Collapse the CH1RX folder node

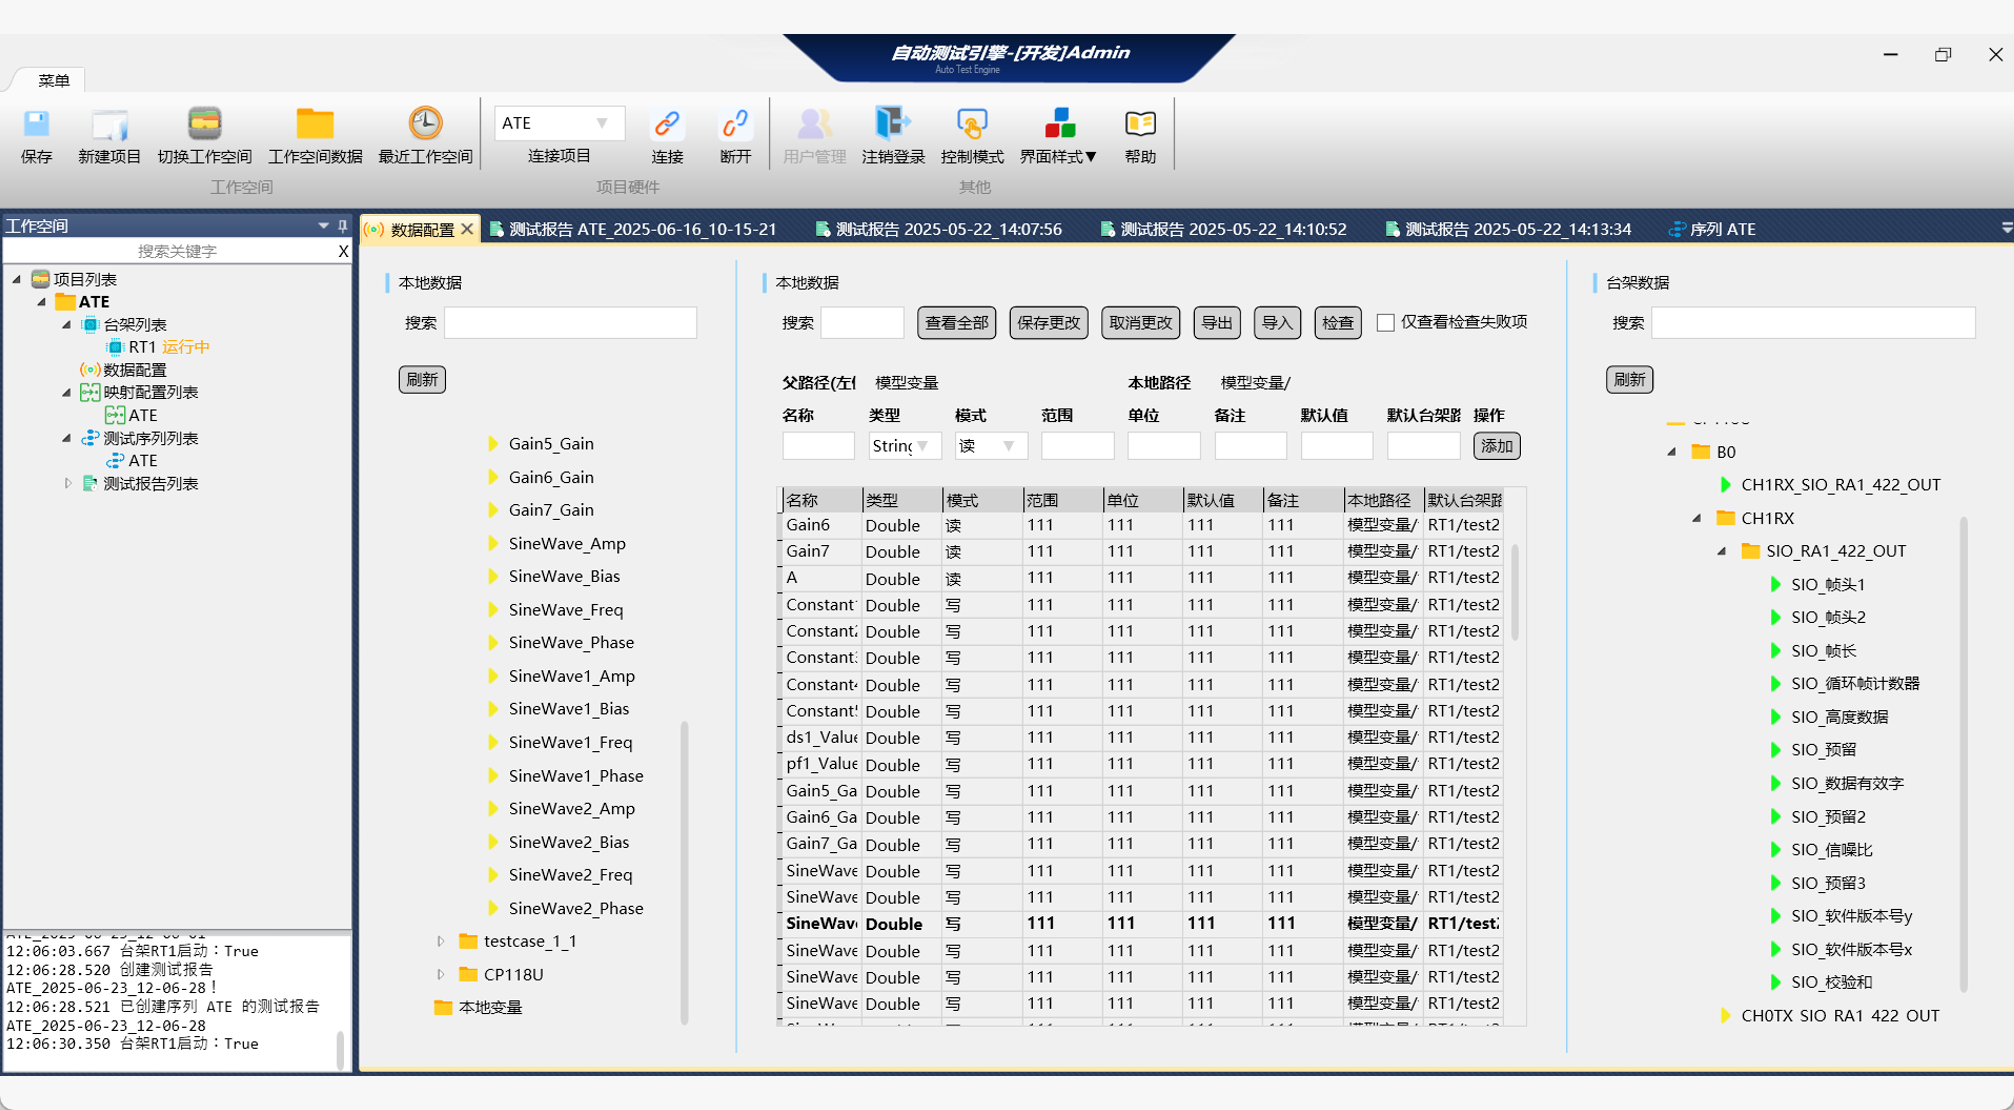tap(1697, 518)
